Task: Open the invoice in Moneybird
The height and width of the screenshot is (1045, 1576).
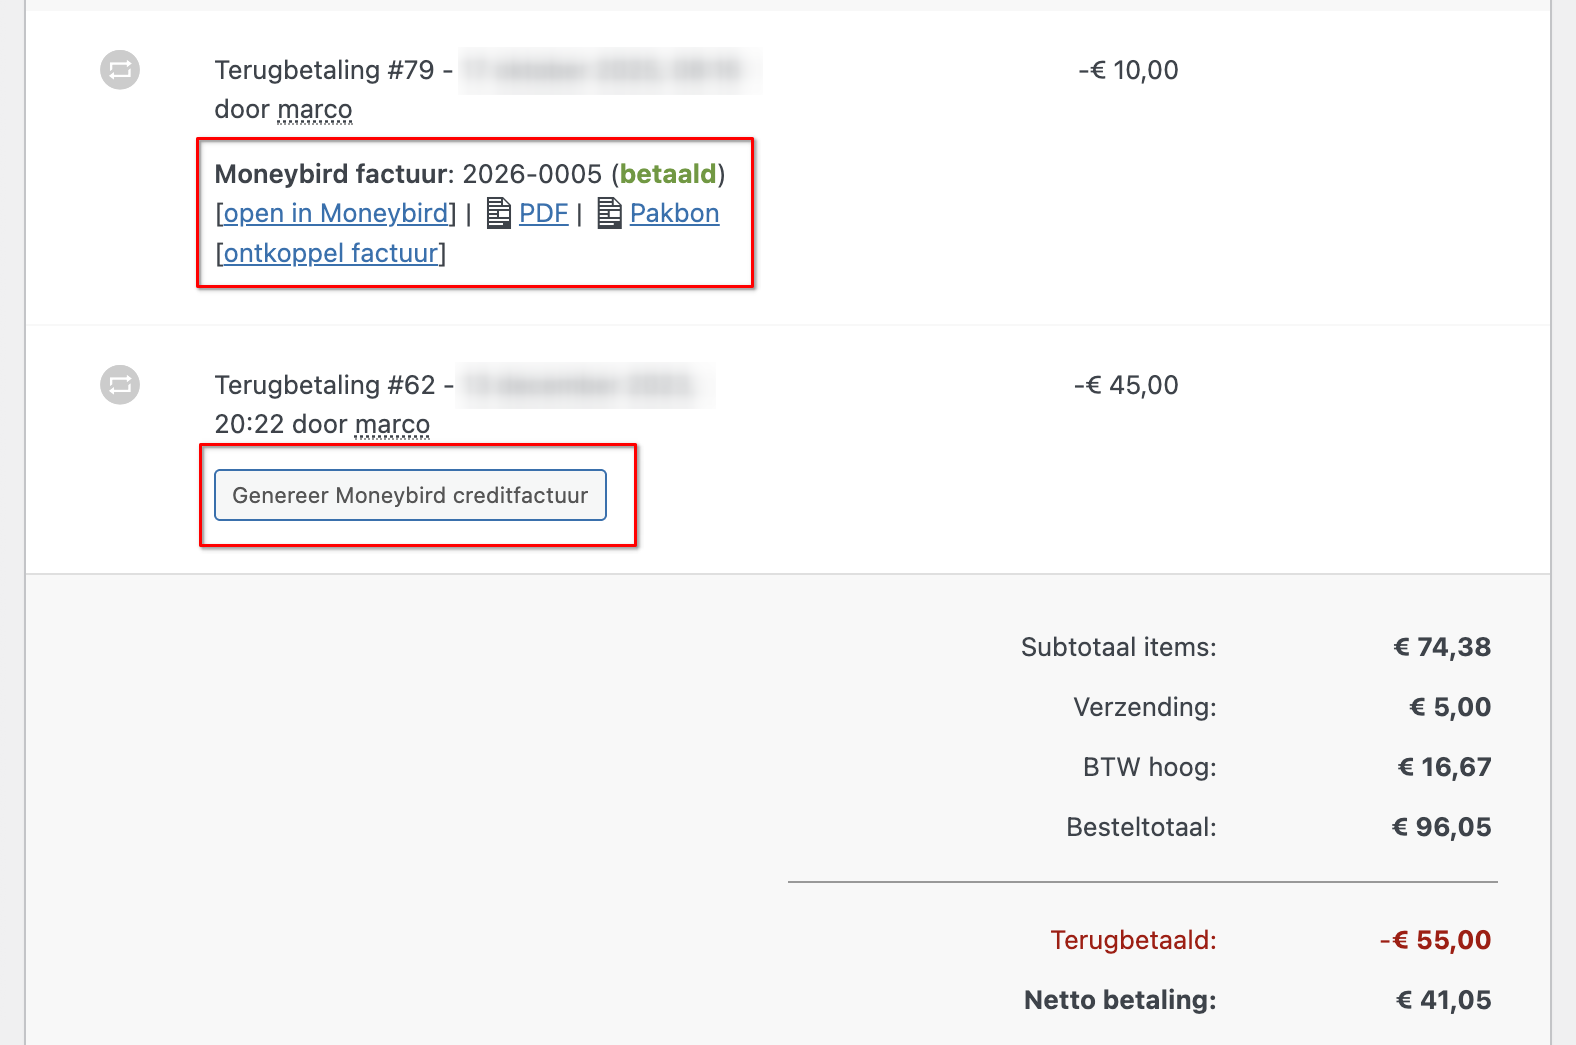Action: coord(335,213)
